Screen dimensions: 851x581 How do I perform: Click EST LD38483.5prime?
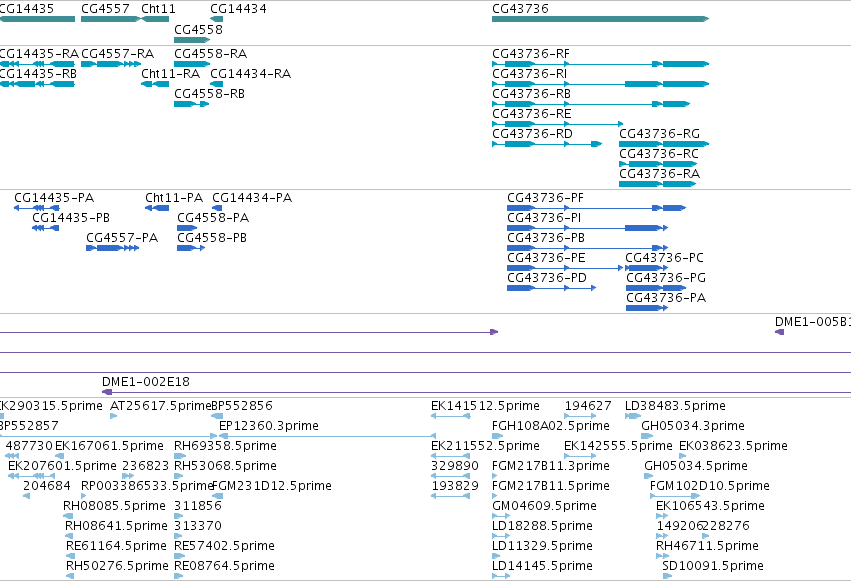click(x=633, y=416)
